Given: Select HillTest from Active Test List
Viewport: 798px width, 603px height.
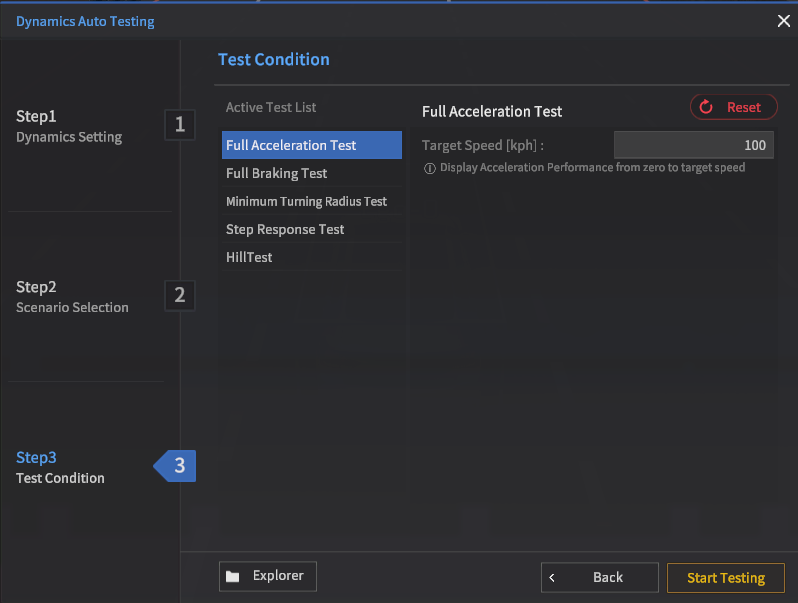Looking at the screenshot, I should pyautogui.click(x=249, y=257).
